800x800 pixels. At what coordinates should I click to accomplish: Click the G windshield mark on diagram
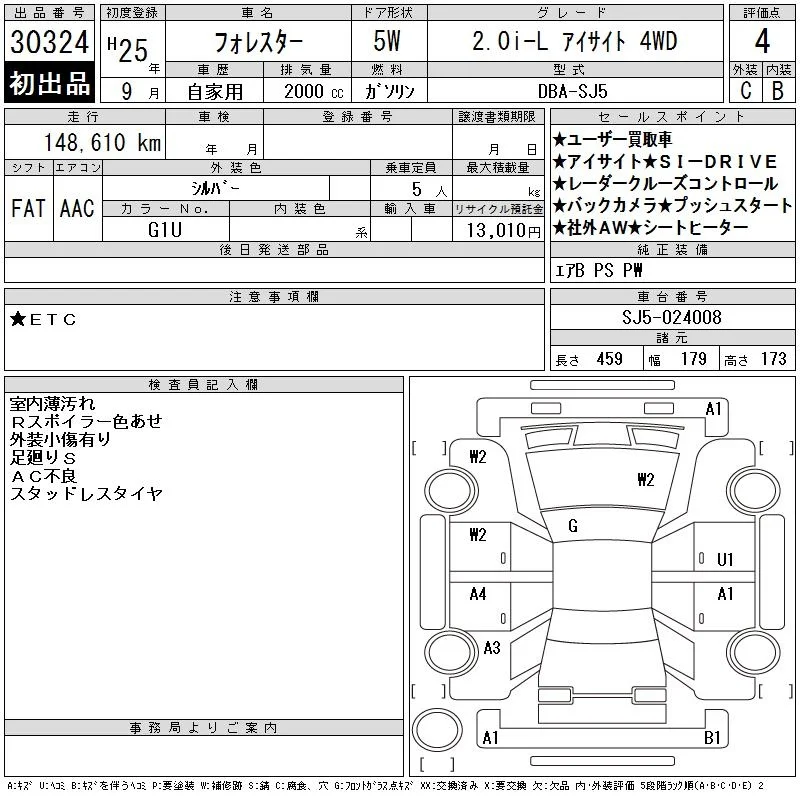(573, 526)
